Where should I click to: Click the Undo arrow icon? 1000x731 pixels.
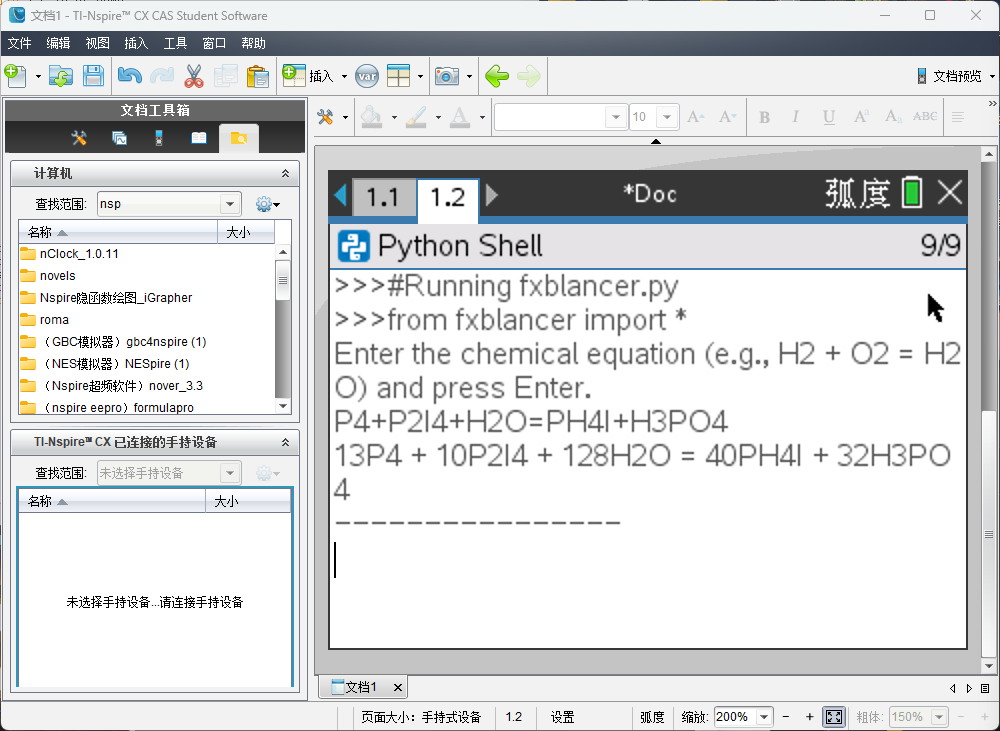[x=129, y=76]
